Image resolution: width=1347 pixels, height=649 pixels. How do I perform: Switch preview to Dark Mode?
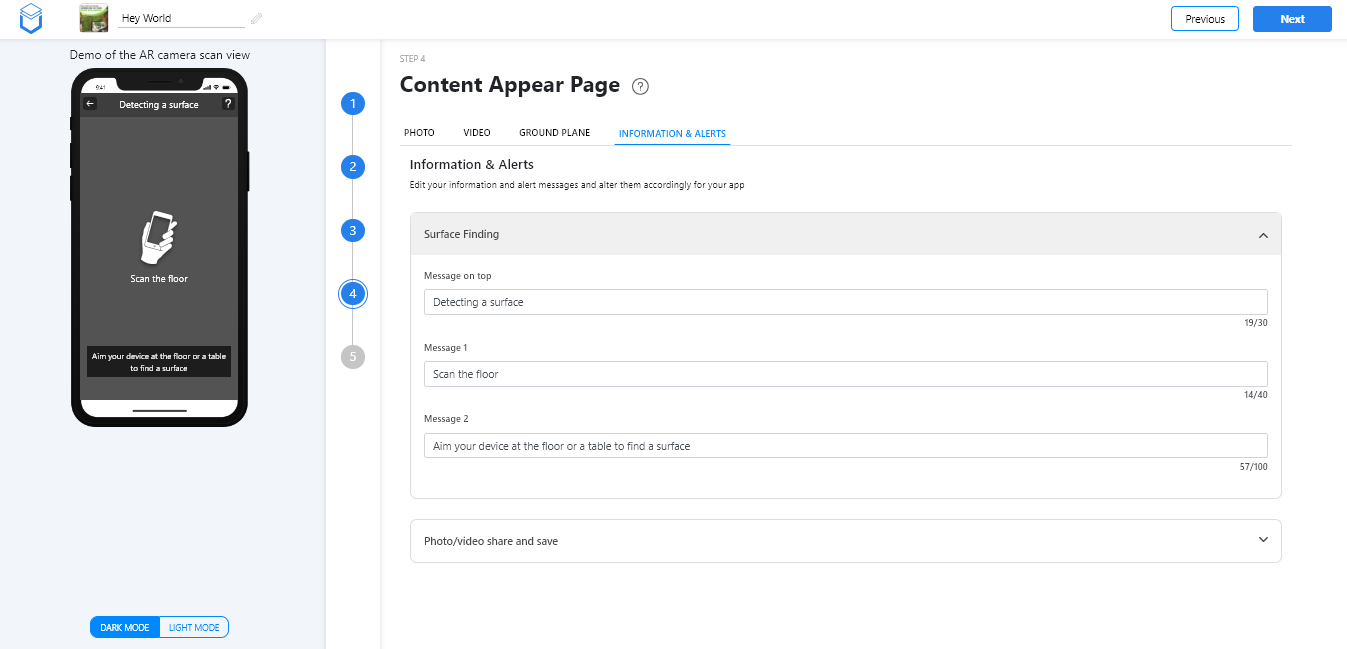125,627
